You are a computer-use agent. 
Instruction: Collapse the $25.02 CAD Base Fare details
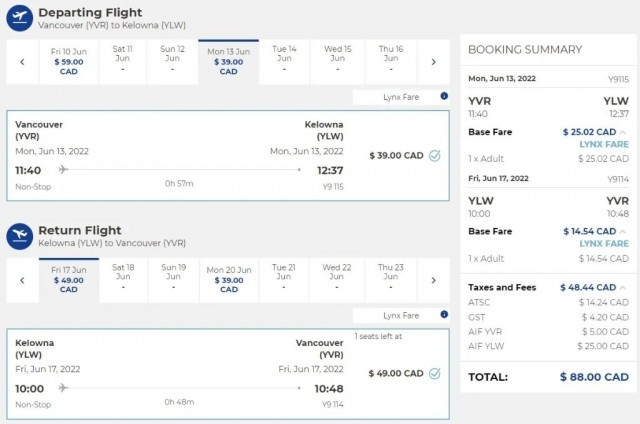(623, 132)
